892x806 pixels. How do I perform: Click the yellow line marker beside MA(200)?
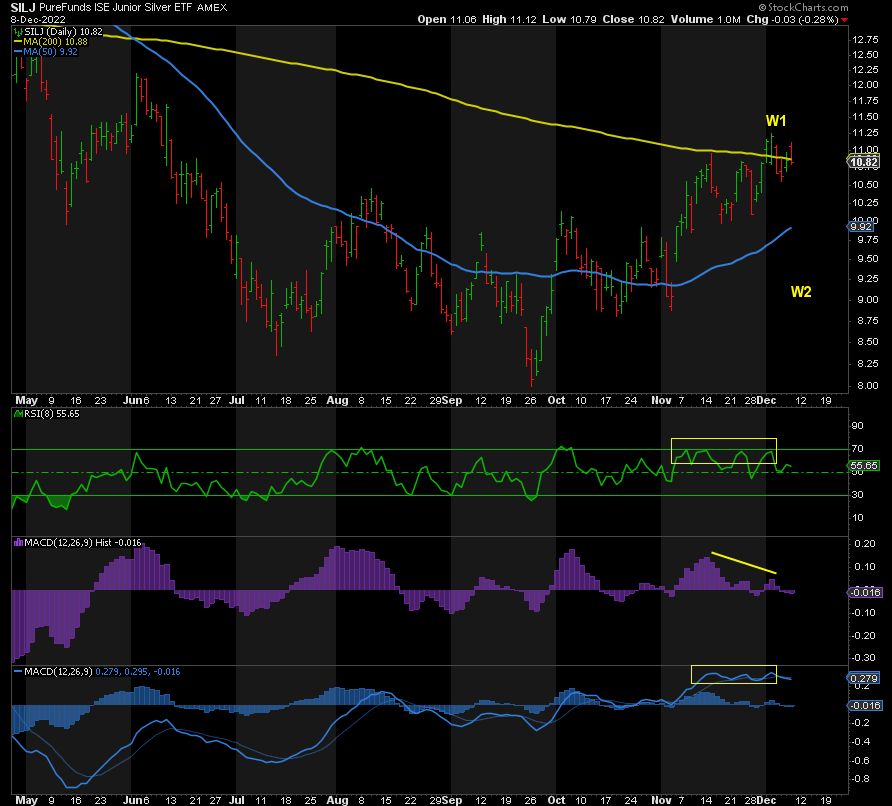18,42
